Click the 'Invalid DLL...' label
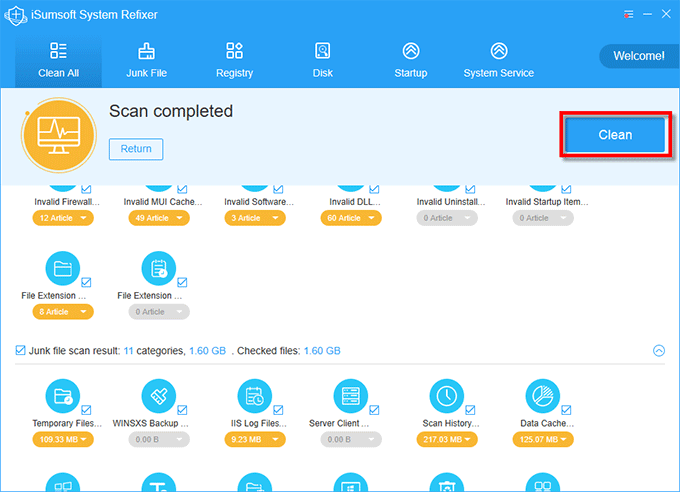Screen dimensions: 680x492 tap(355, 202)
